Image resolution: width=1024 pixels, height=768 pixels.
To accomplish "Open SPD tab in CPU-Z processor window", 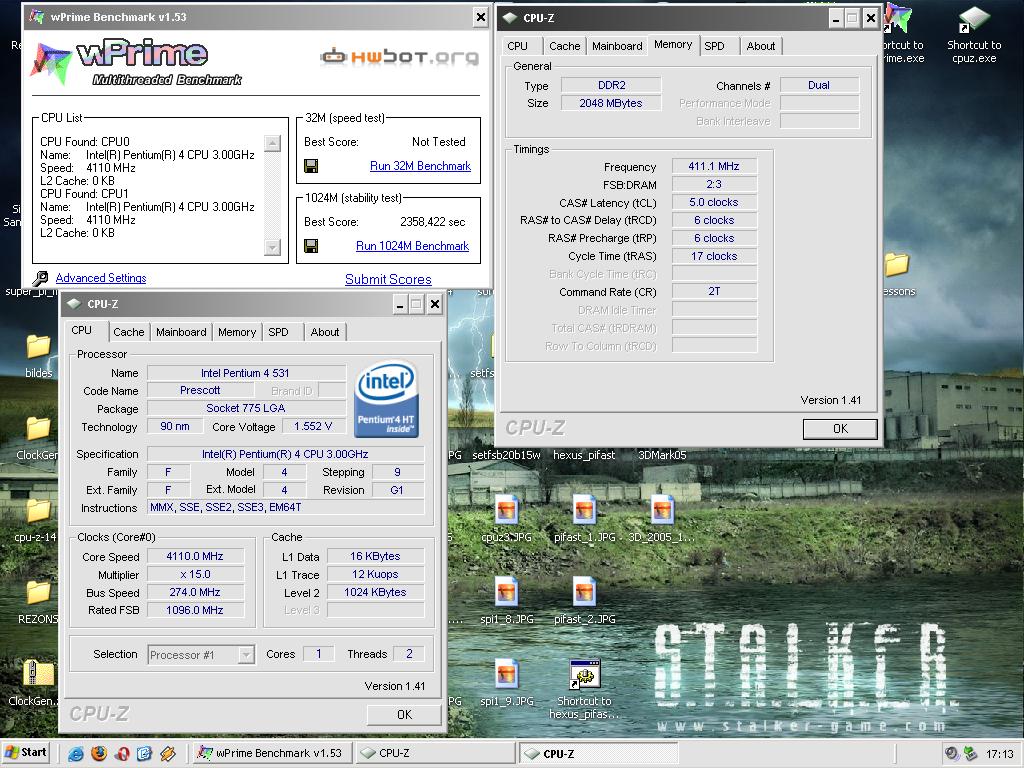I will [x=278, y=332].
